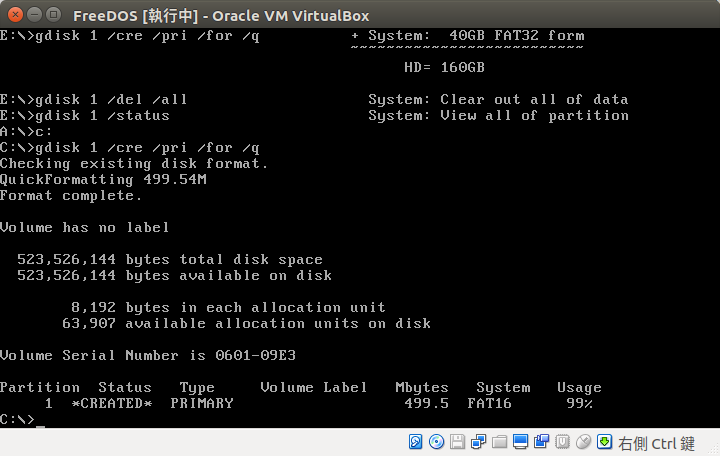Click the 'System' column header in partition table
The height and width of the screenshot is (456, 720).
(503, 388)
